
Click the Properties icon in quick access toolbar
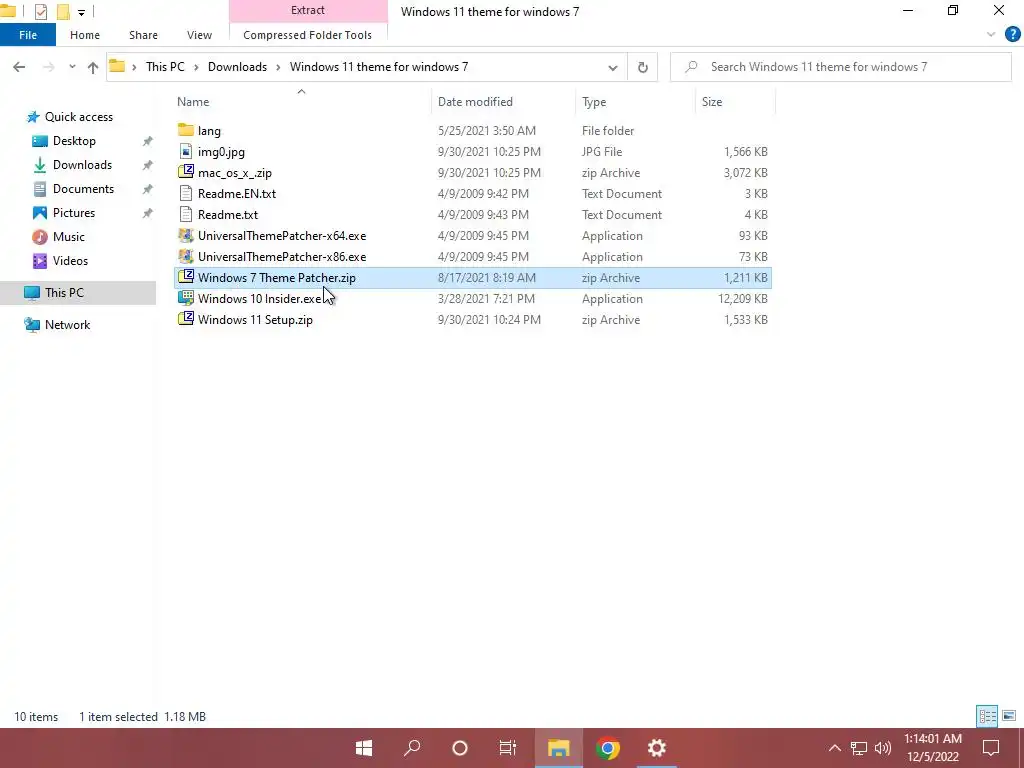(x=40, y=11)
